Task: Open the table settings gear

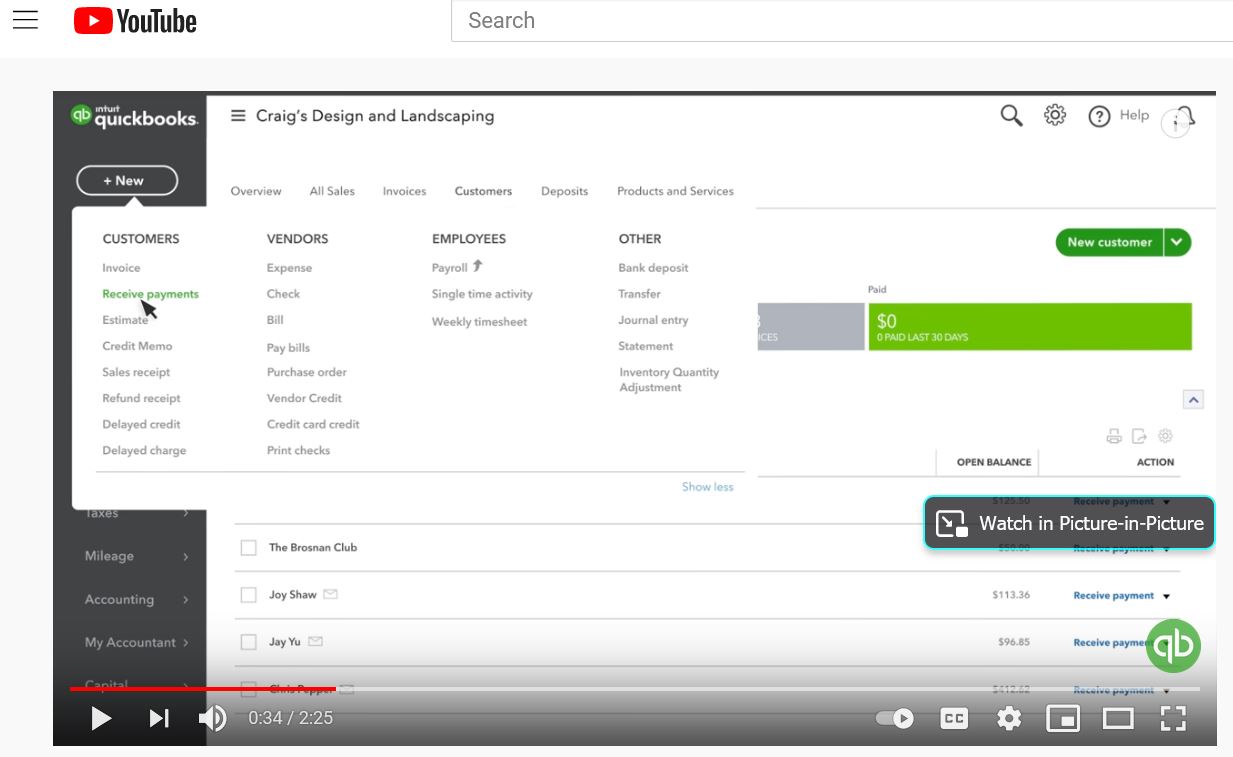Action: pos(1165,436)
